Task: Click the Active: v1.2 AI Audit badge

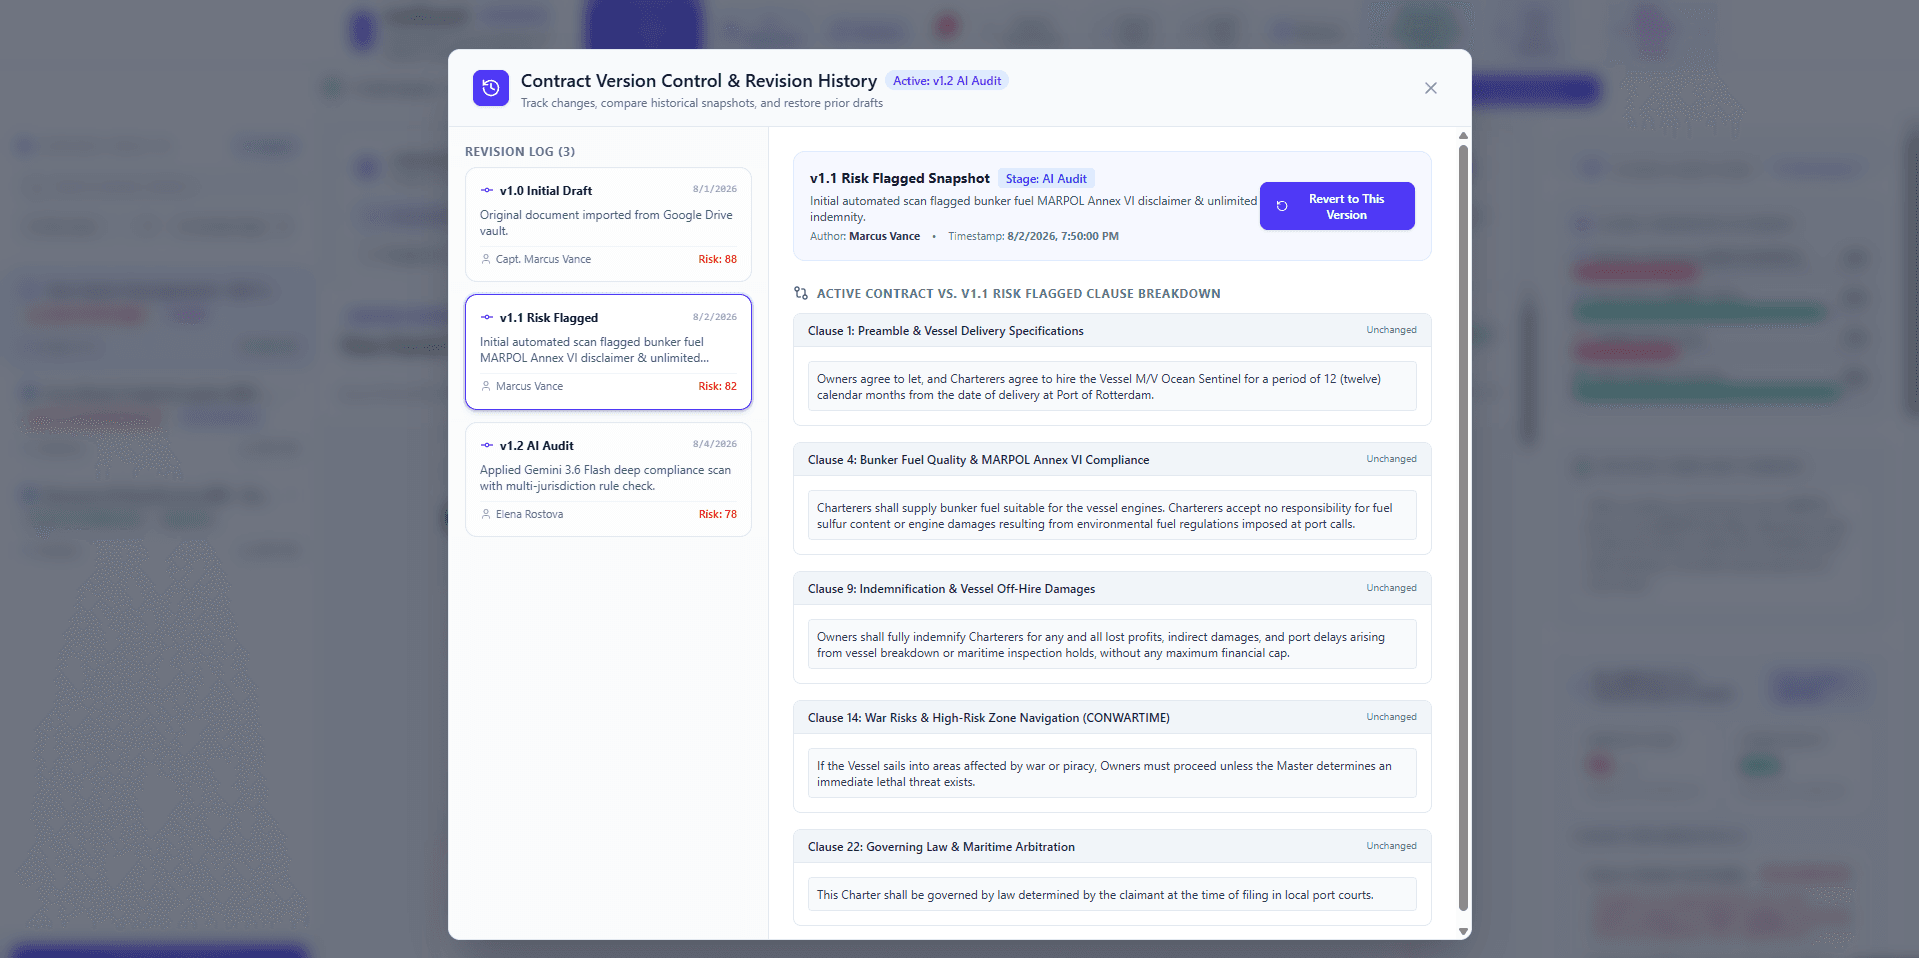Action: (947, 81)
